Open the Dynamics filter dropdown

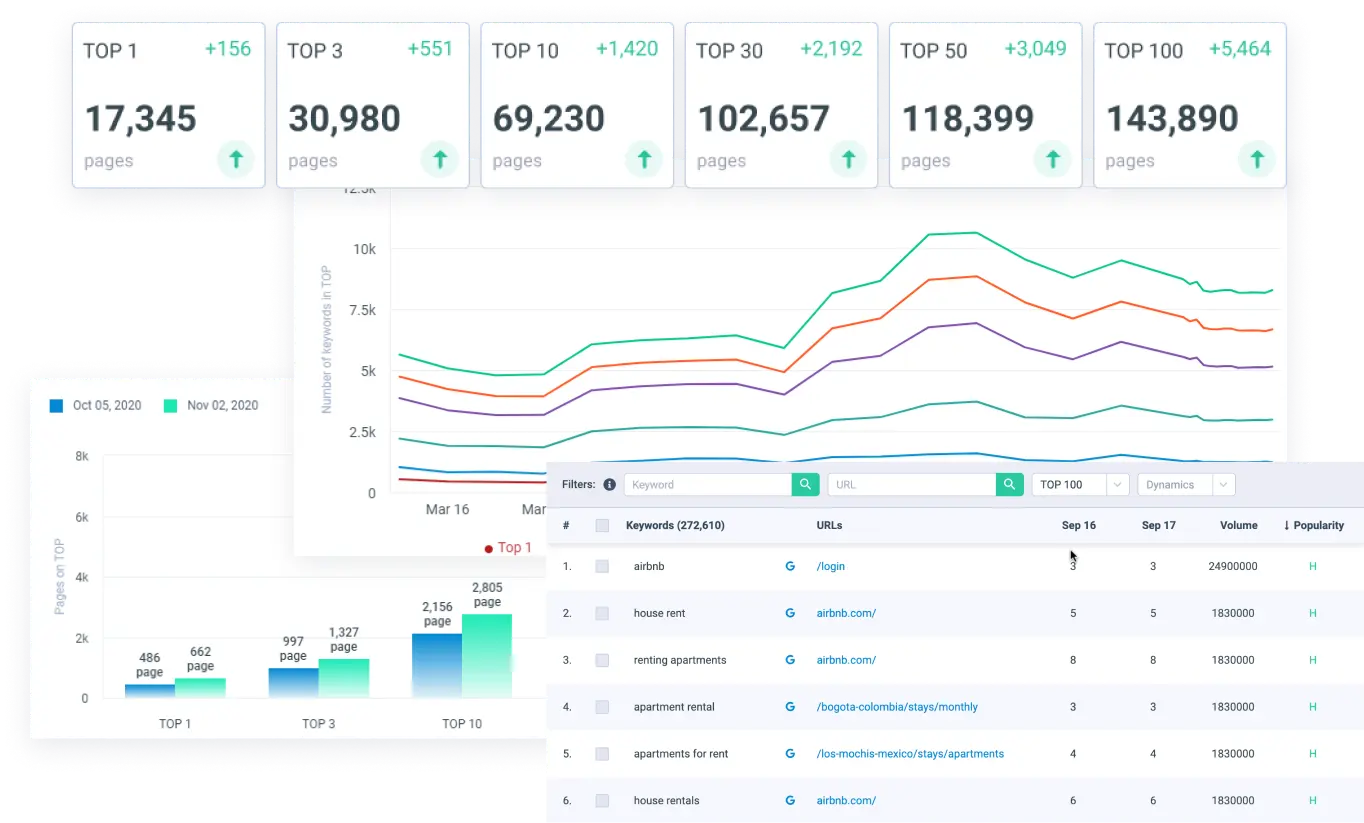tap(1186, 485)
